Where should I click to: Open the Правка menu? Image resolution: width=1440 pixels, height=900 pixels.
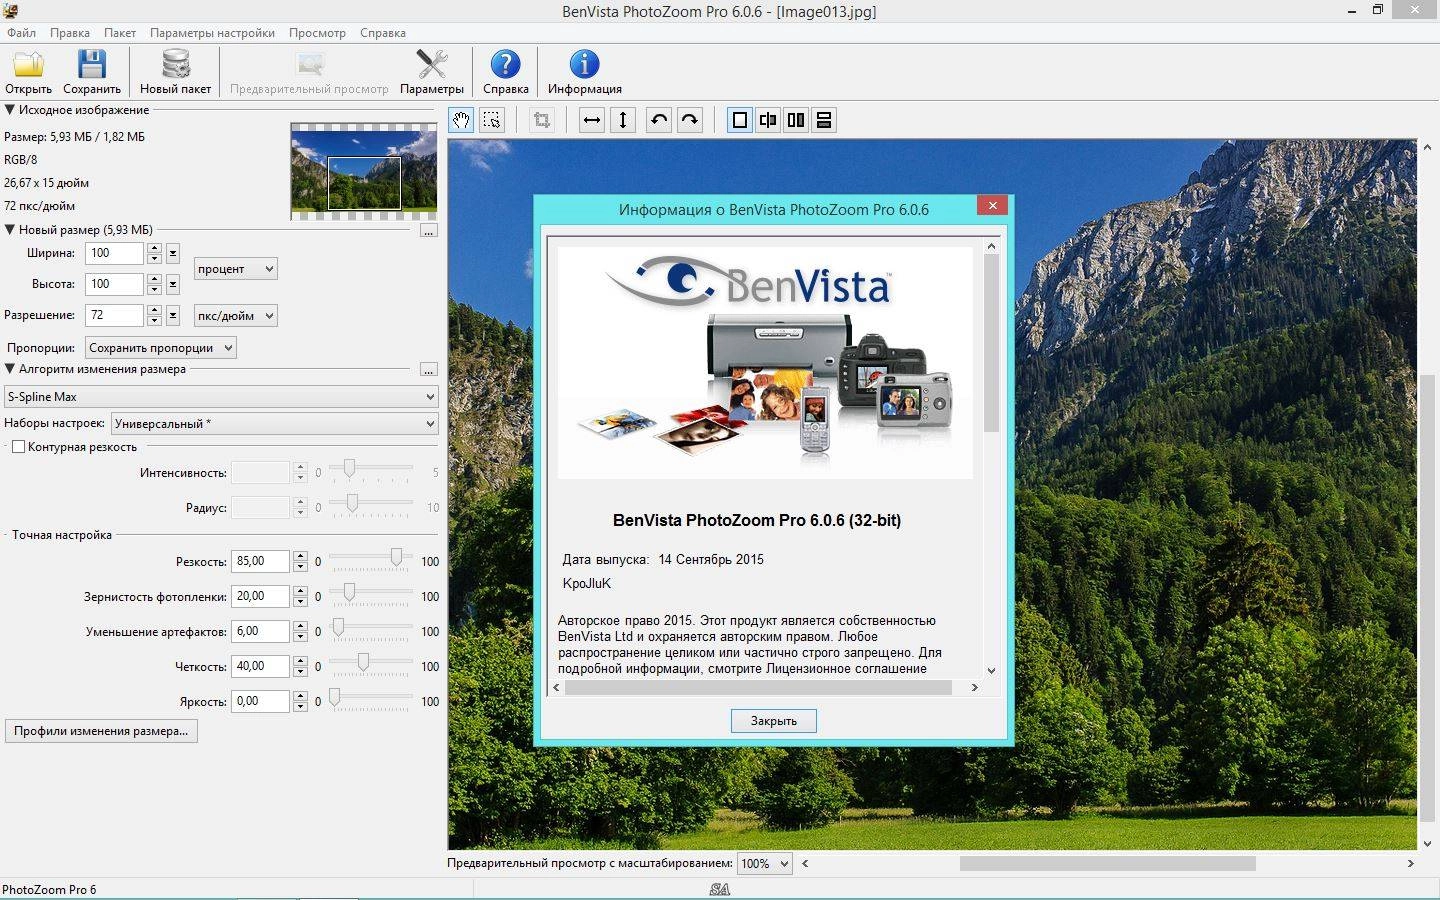point(70,33)
